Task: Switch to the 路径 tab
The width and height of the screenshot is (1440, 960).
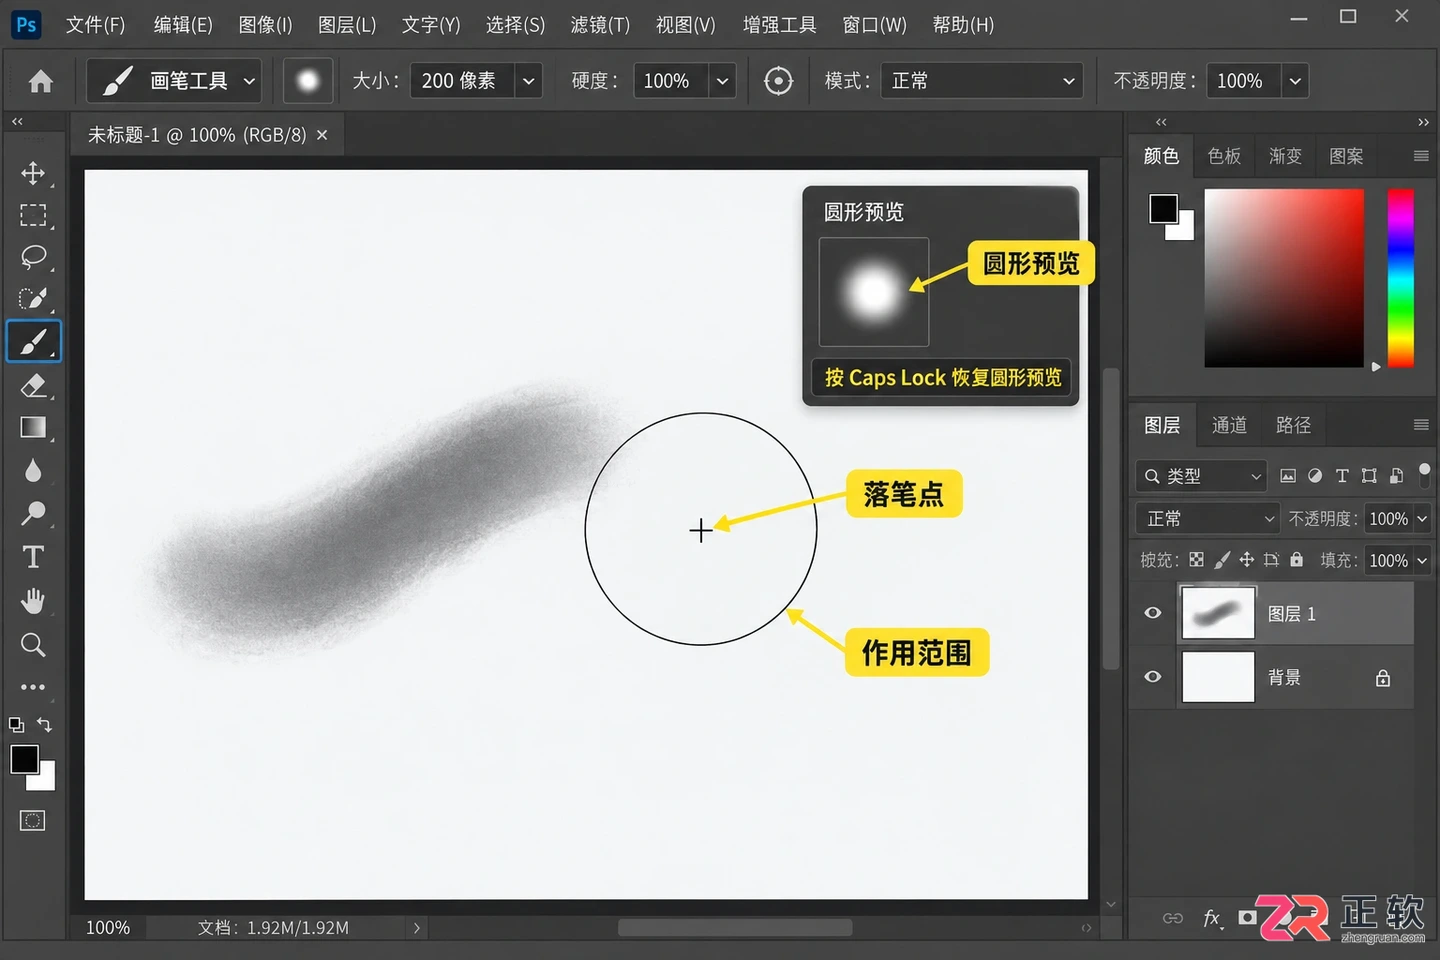Action: coord(1293,425)
